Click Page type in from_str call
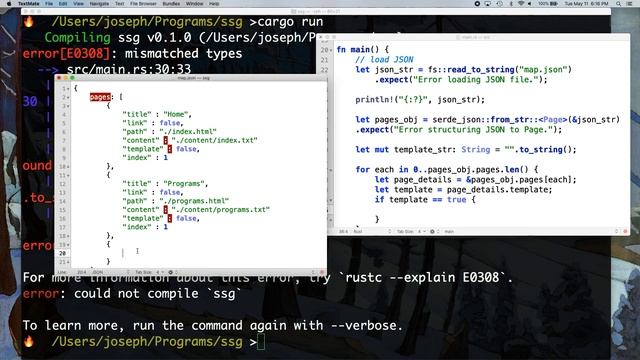 553,120
